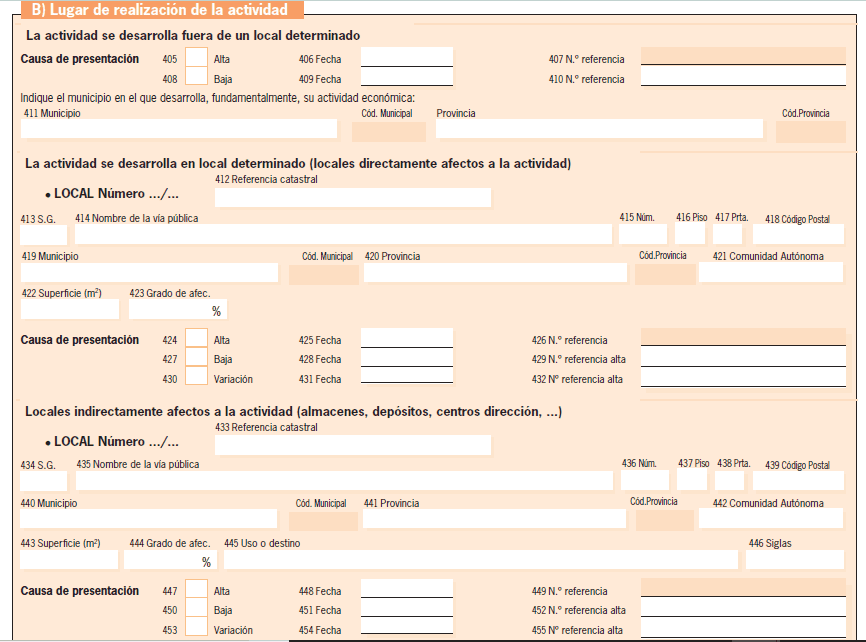Focus the 454 Fecha date field
The height and width of the screenshot is (642, 866).
pos(407,627)
